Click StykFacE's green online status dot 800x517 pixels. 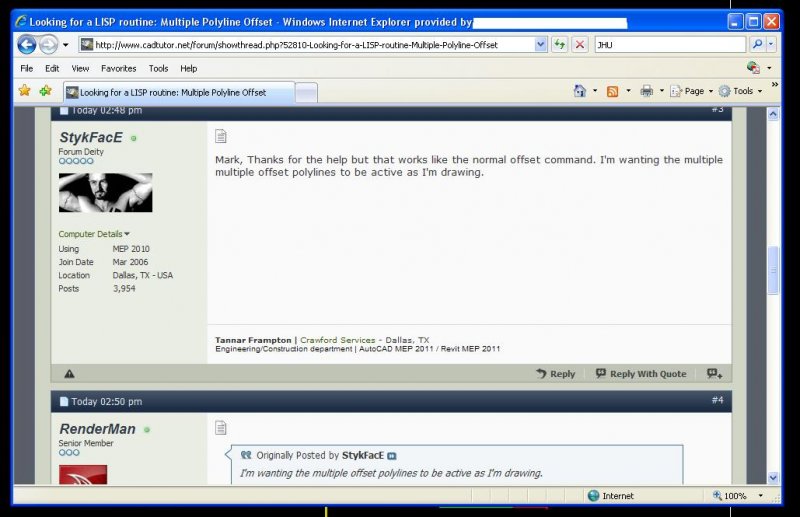(x=134, y=138)
